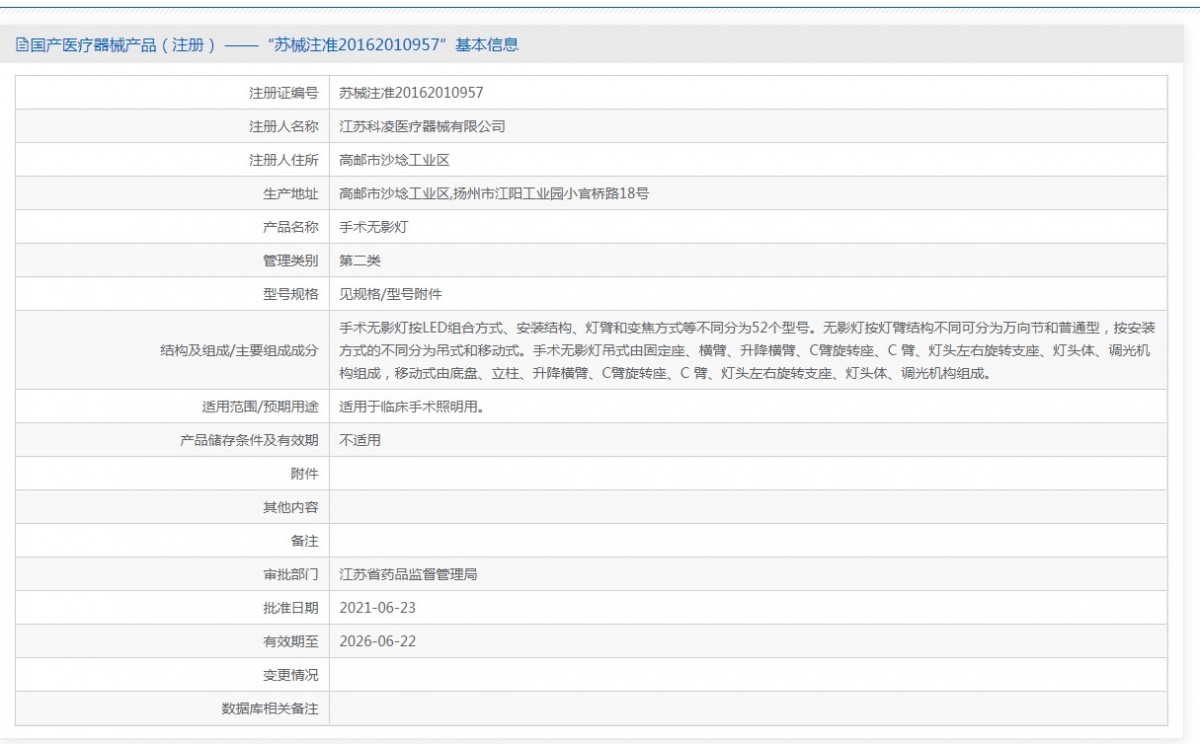The image size is (1200, 744).
Task: Click the label 适用范围/预期用途
Action: click(260, 407)
